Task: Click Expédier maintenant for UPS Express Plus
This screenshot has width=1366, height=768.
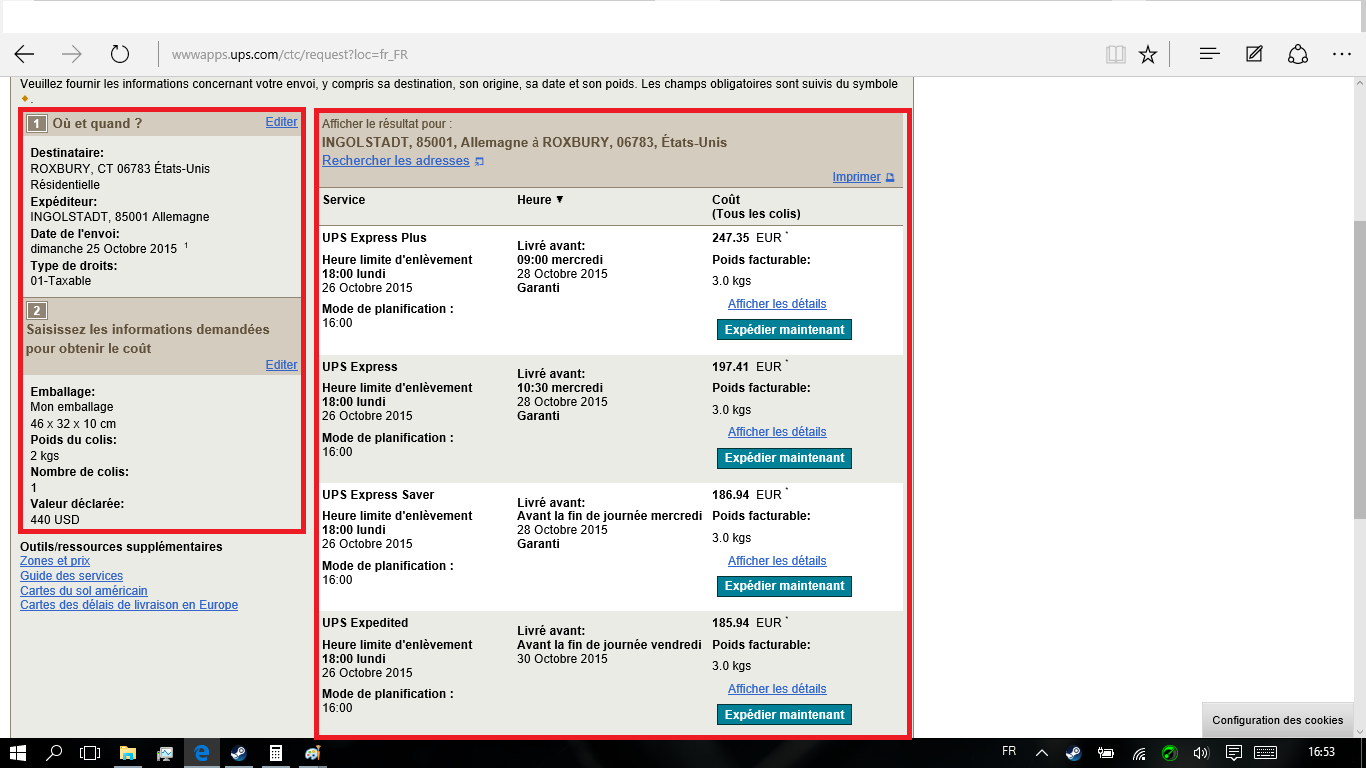Action: click(x=784, y=330)
